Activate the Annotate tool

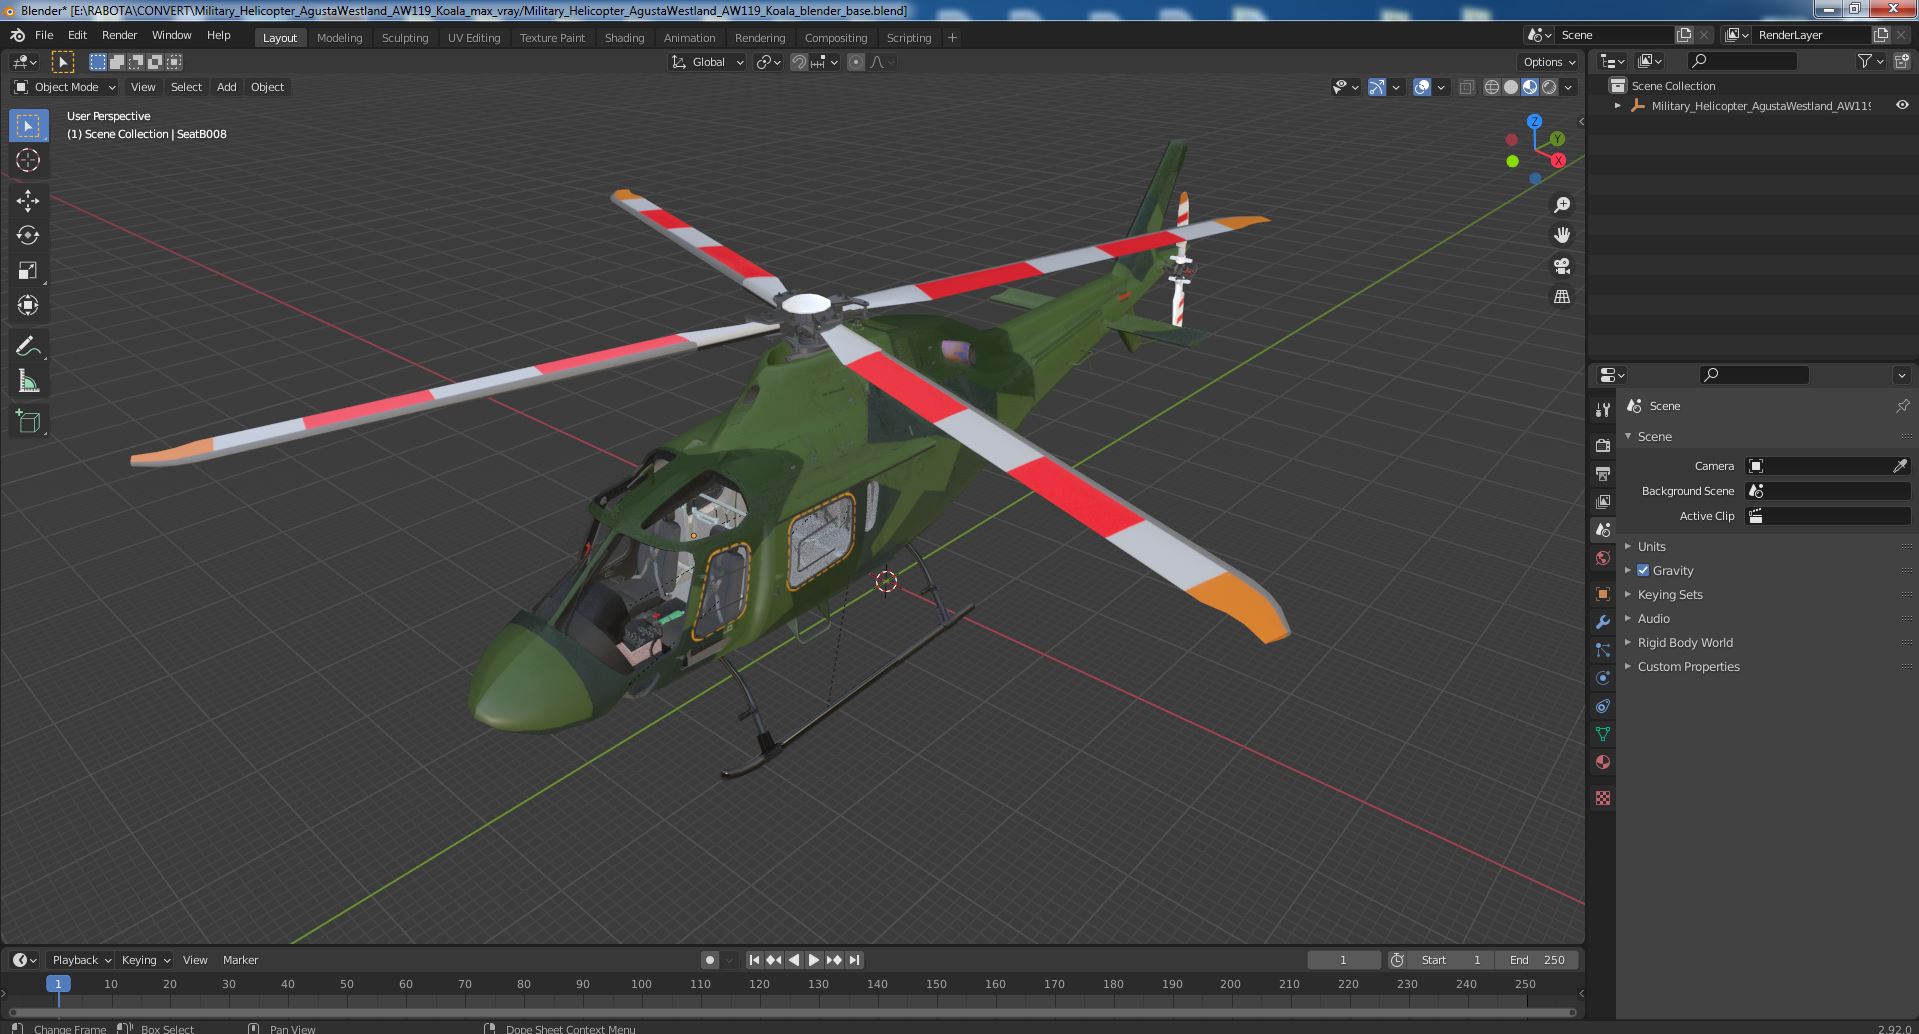coord(28,347)
